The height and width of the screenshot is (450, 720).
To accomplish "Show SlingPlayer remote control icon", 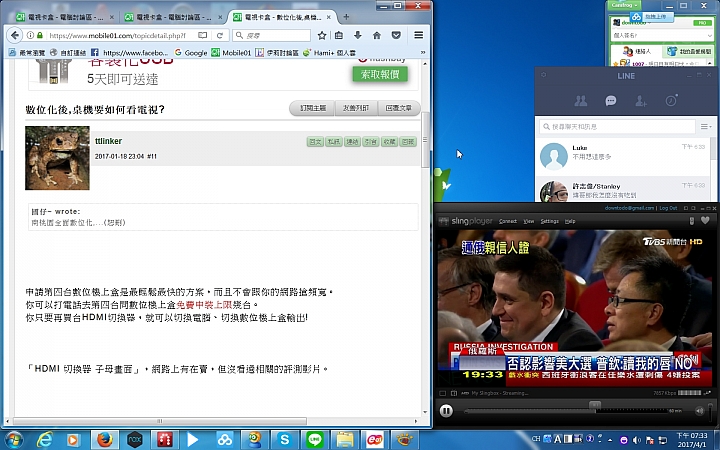I will (x=692, y=221).
